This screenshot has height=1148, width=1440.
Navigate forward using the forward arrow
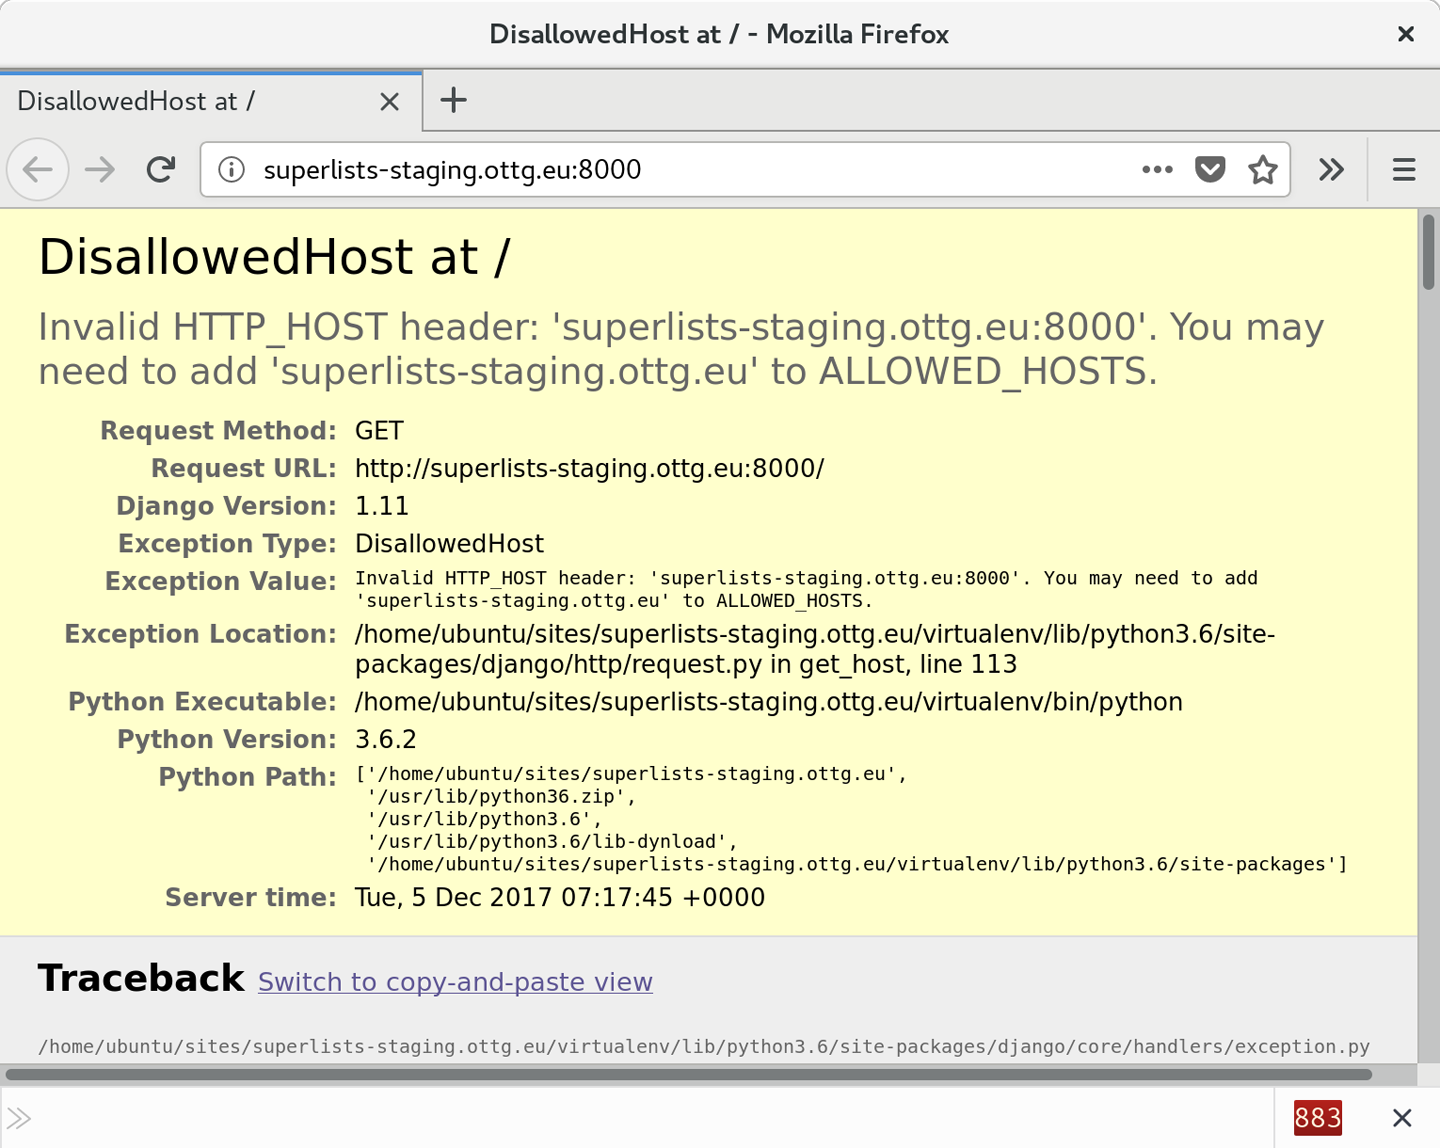[x=99, y=170]
